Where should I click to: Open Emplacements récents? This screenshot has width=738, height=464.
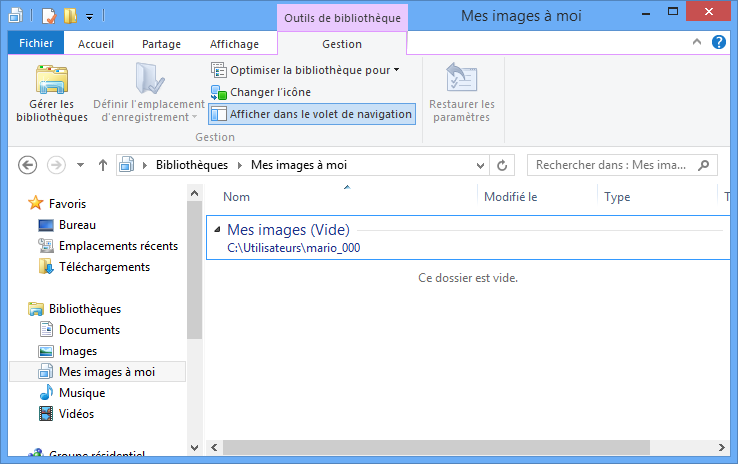click(x=118, y=246)
